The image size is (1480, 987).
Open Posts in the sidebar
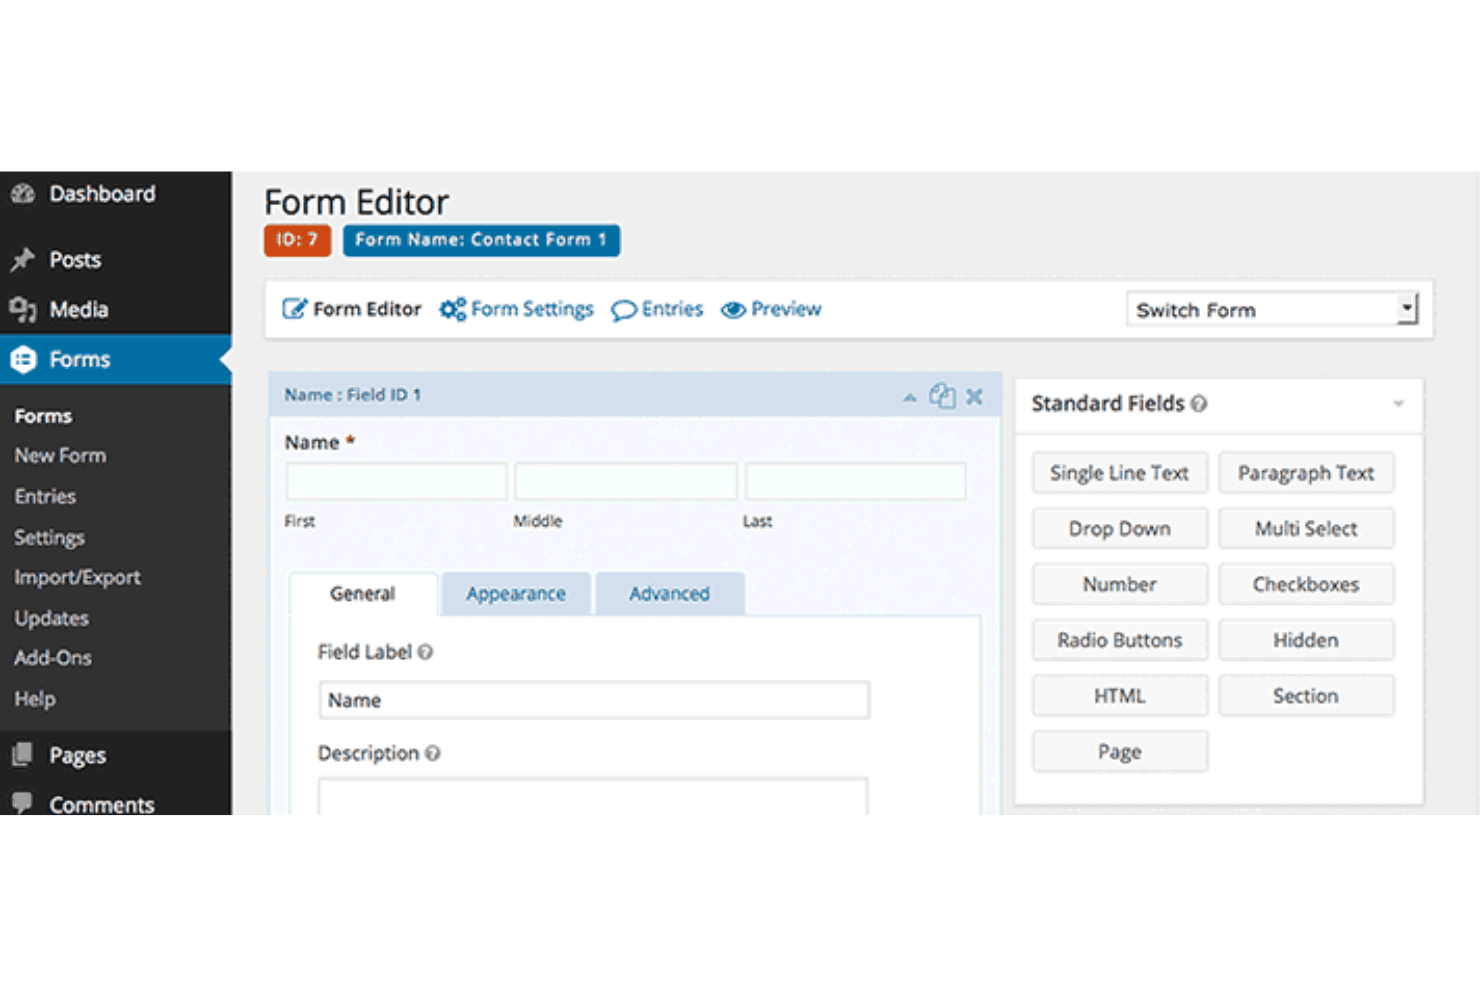(75, 260)
